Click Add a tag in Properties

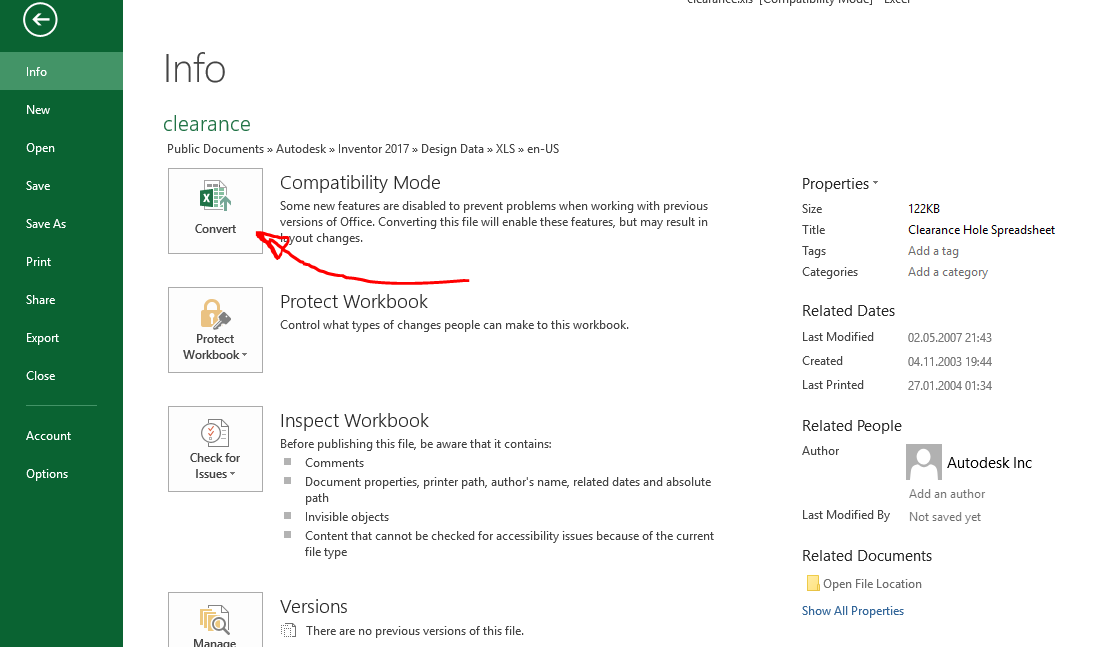tap(933, 250)
